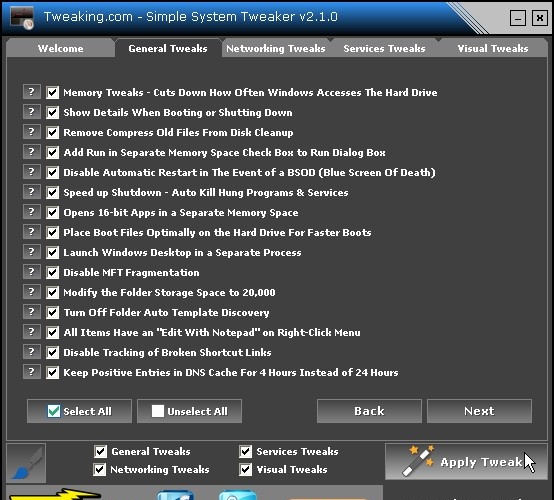Open help for Disable Tracking Broken Shortcut Links
This screenshot has height=500, width=554.
[x=31, y=352]
